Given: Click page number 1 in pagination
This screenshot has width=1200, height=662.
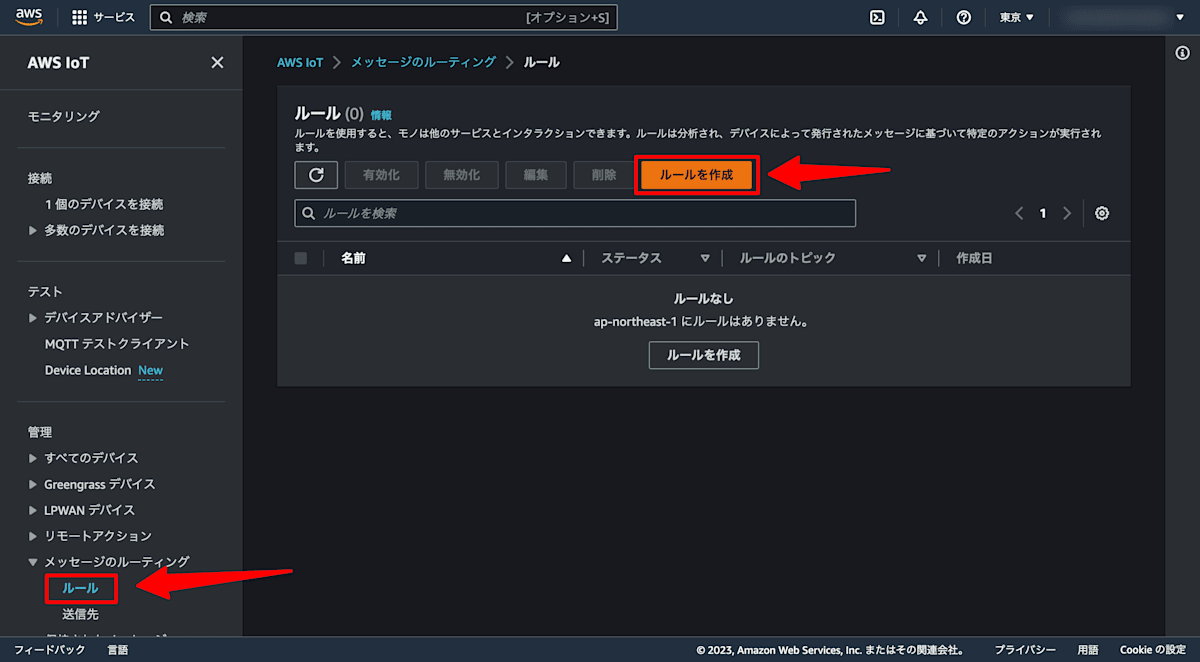Looking at the screenshot, I should pos(1043,213).
